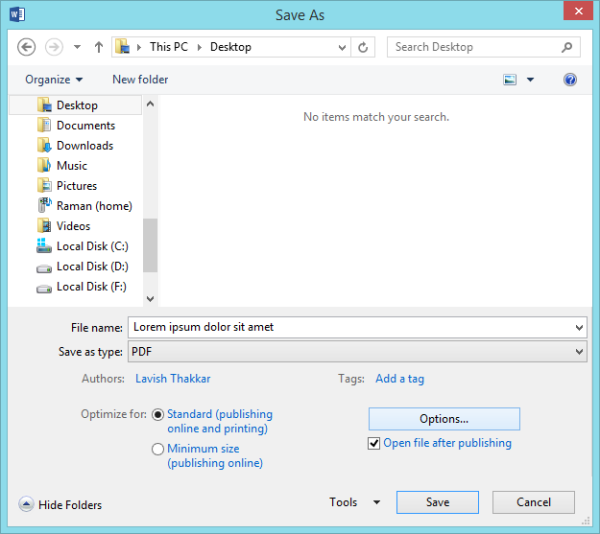600x534 pixels.
Task: Click the Forward navigation arrow
Action: pos(54,47)
